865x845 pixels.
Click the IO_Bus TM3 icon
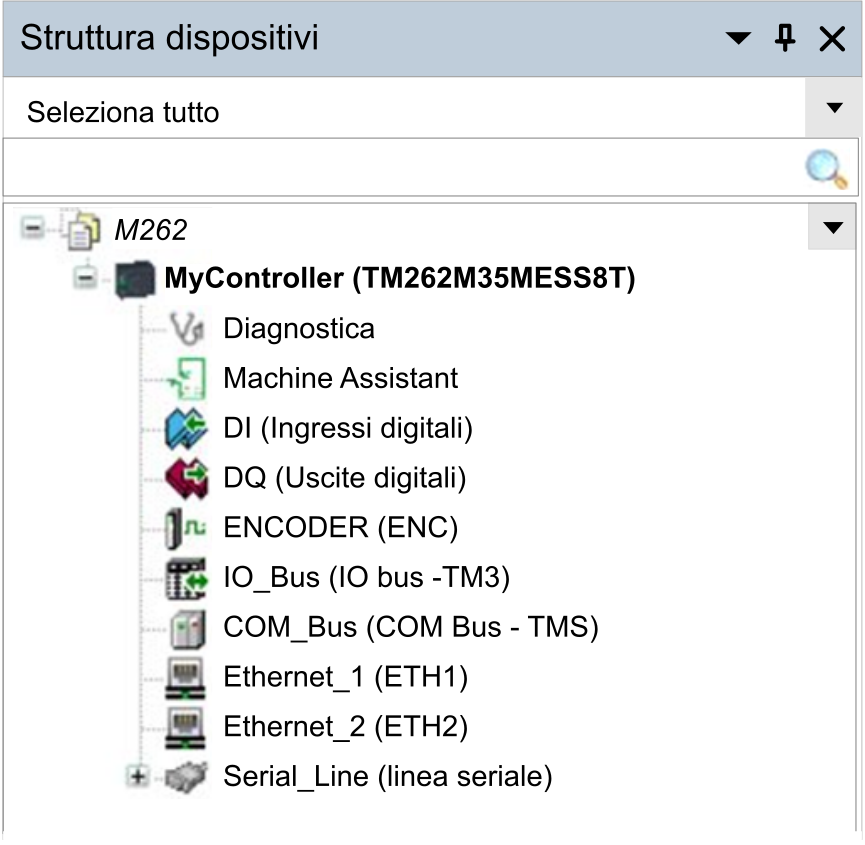click(x=187, y=577)
